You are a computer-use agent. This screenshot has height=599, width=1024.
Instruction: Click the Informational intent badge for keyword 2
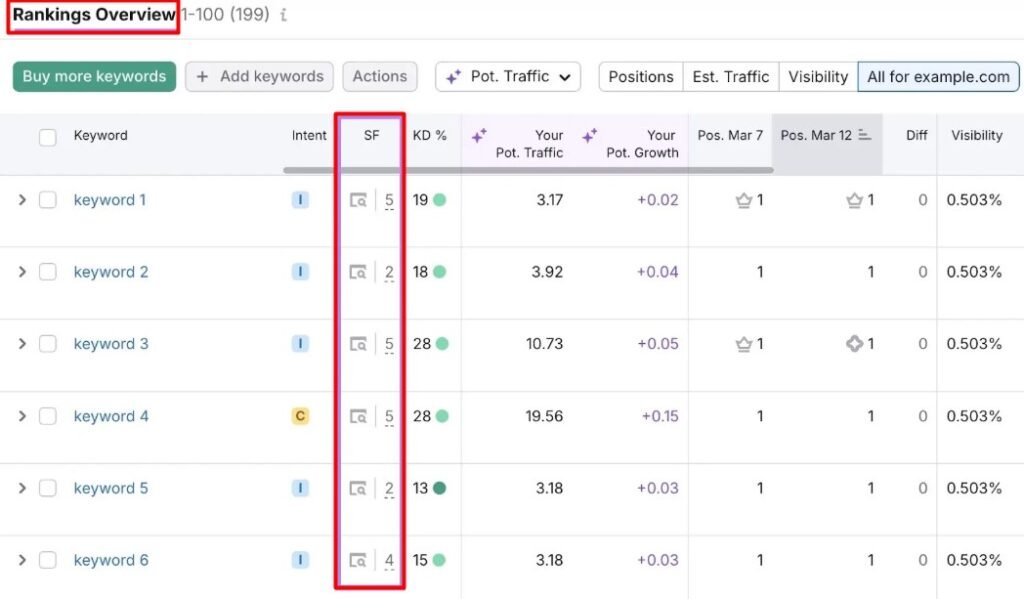pyautogui.click(x=300, y=272)
